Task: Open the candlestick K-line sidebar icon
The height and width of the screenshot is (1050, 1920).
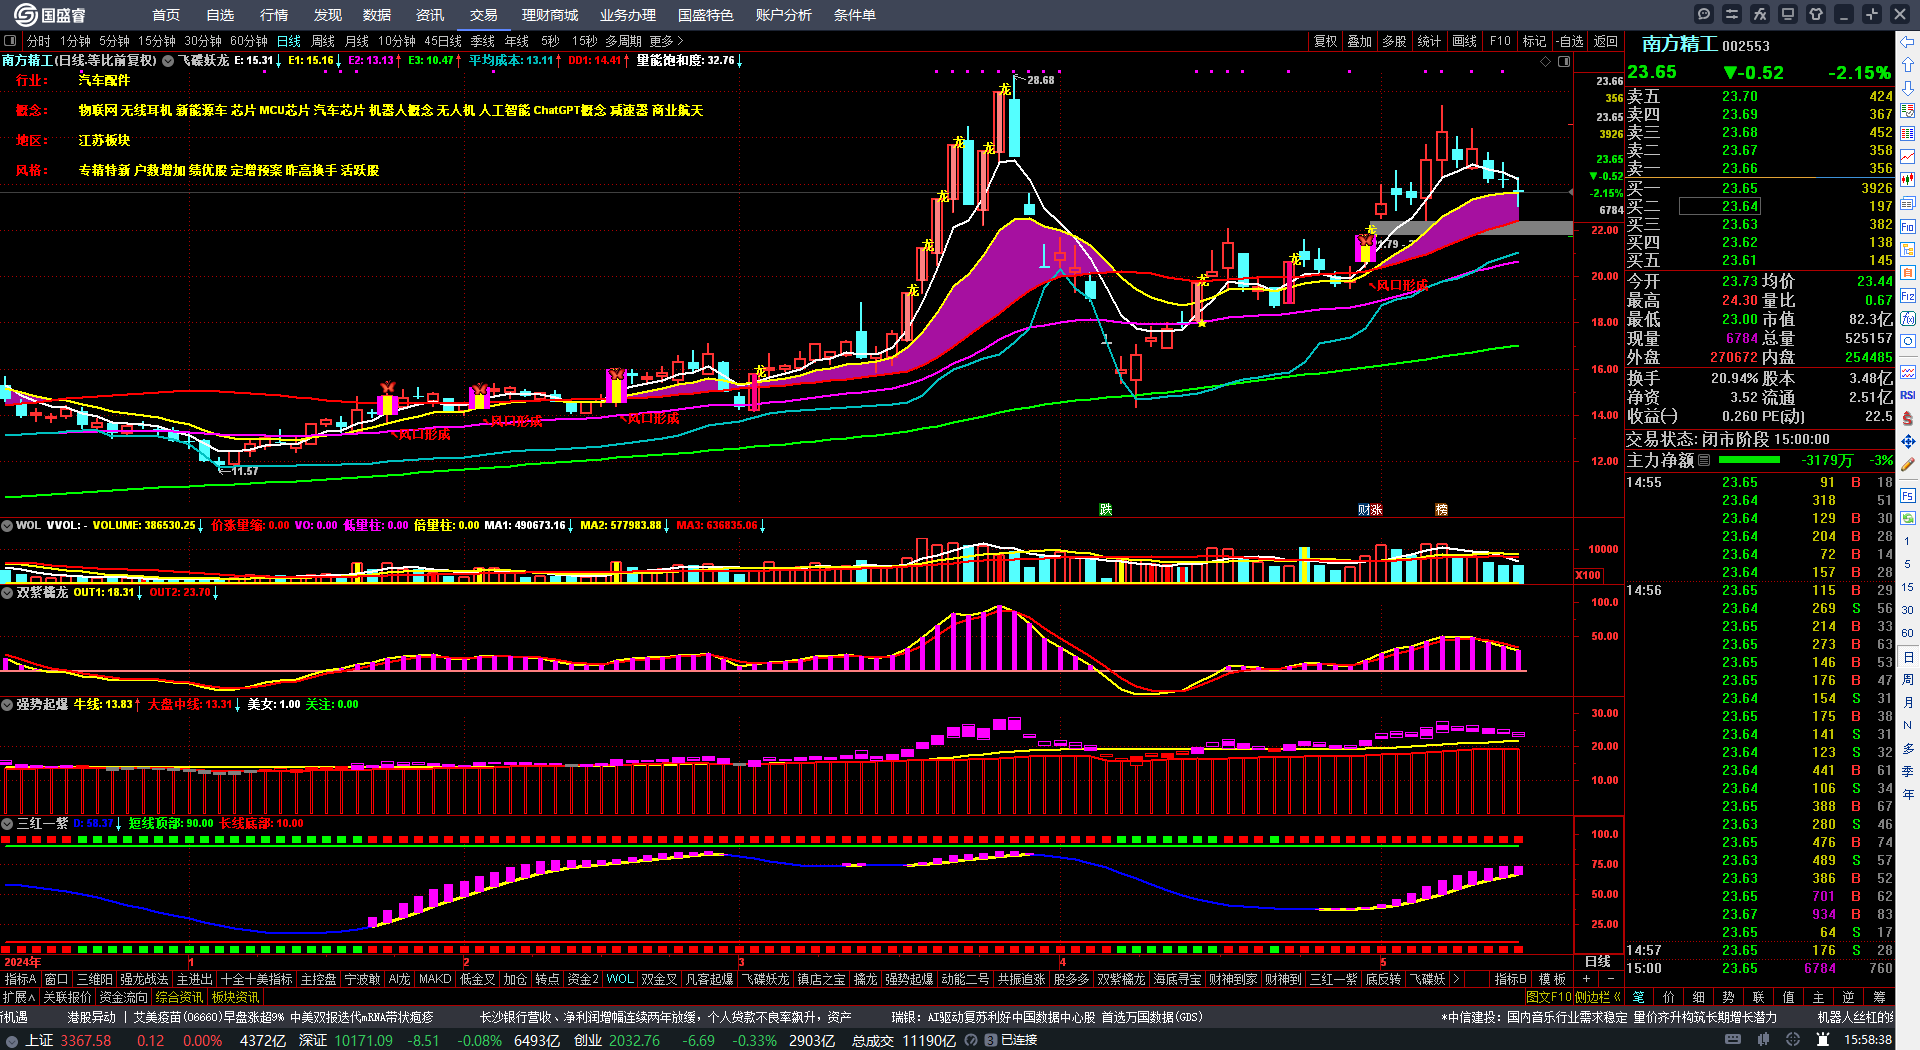Action: [x=1908, y=180]
